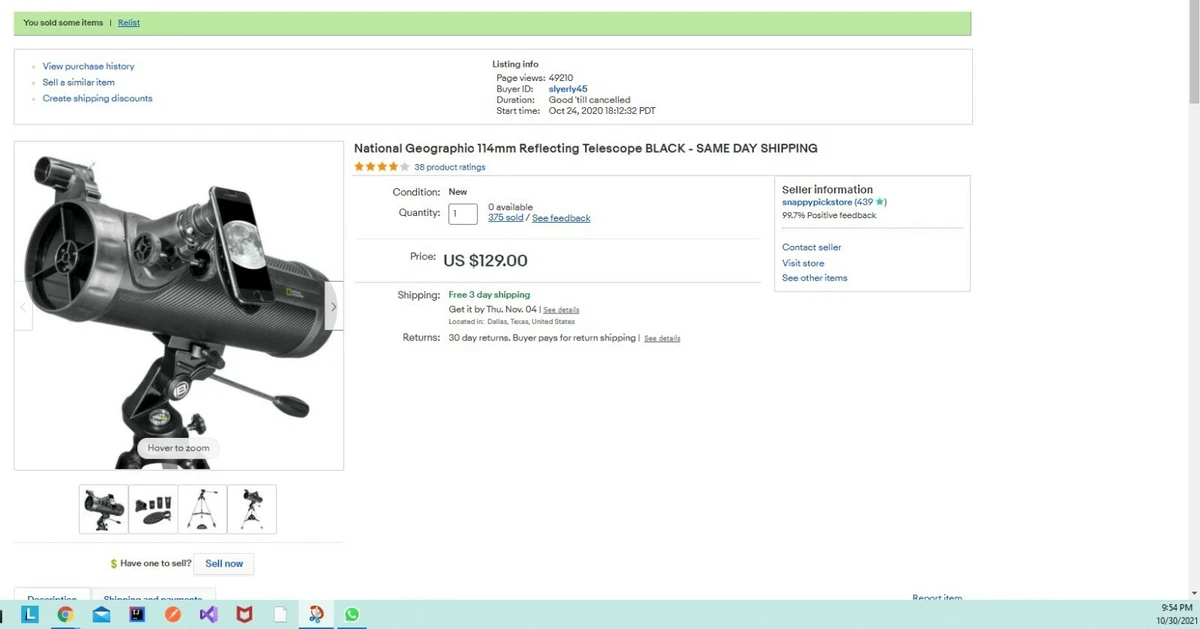Click the 0 available text

[510, 207]
